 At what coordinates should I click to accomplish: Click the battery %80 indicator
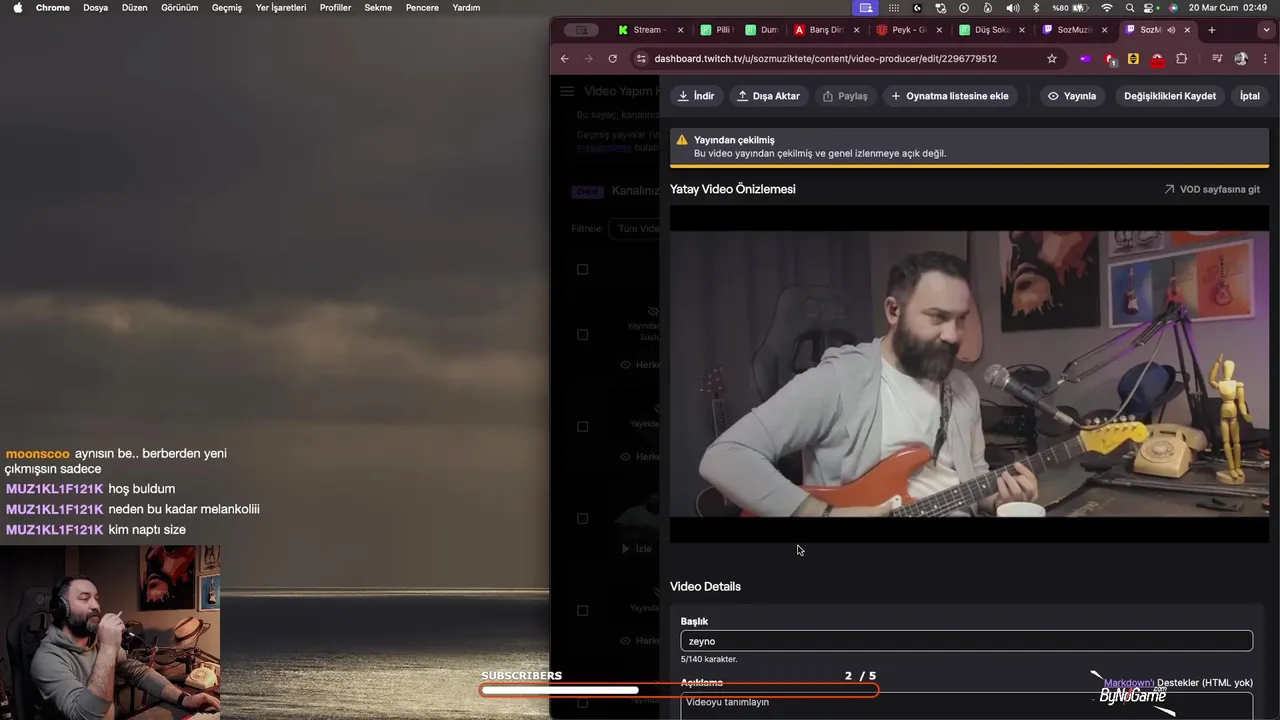click(1071, 8)
